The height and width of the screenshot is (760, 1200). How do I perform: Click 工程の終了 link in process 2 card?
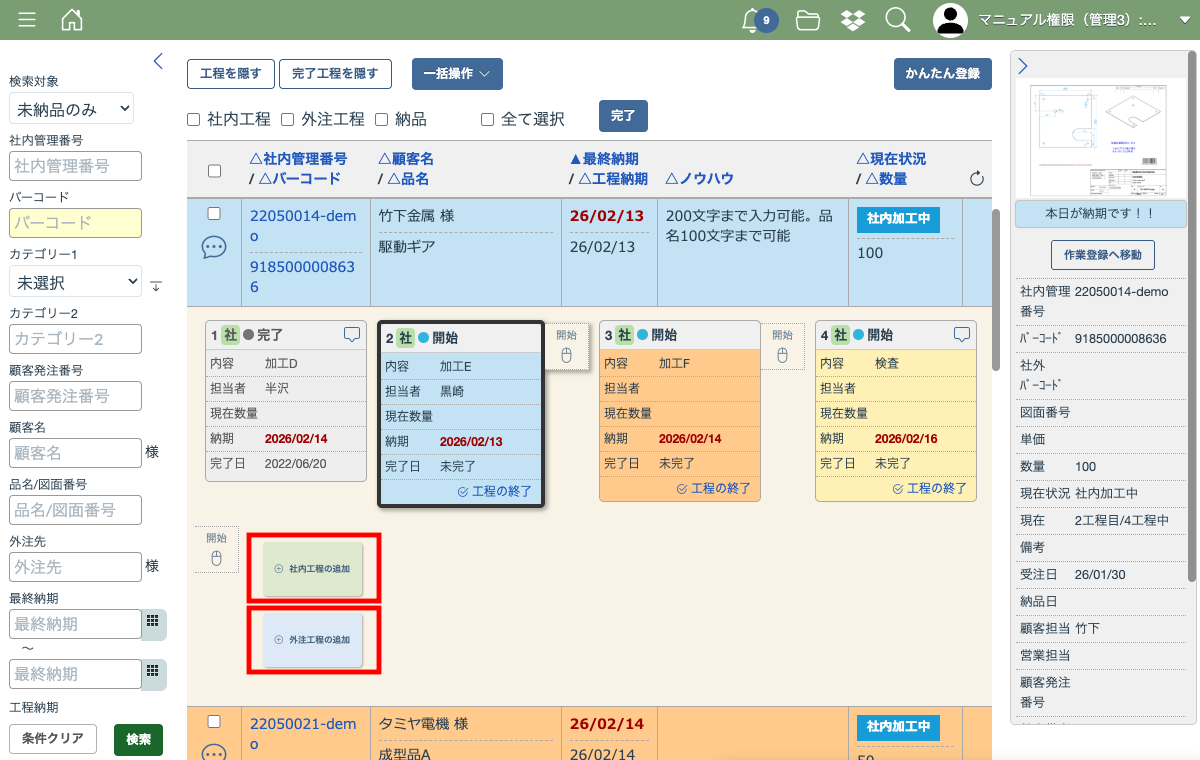494,492
